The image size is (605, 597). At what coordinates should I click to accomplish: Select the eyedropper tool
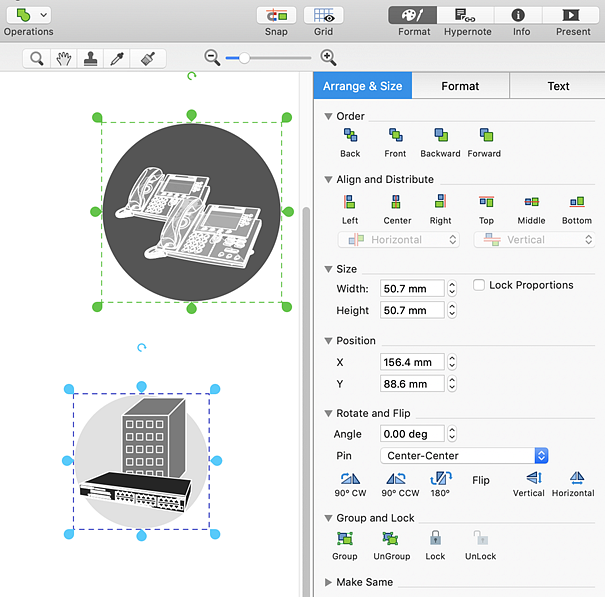pyautogui.click(x=116, y=59)
